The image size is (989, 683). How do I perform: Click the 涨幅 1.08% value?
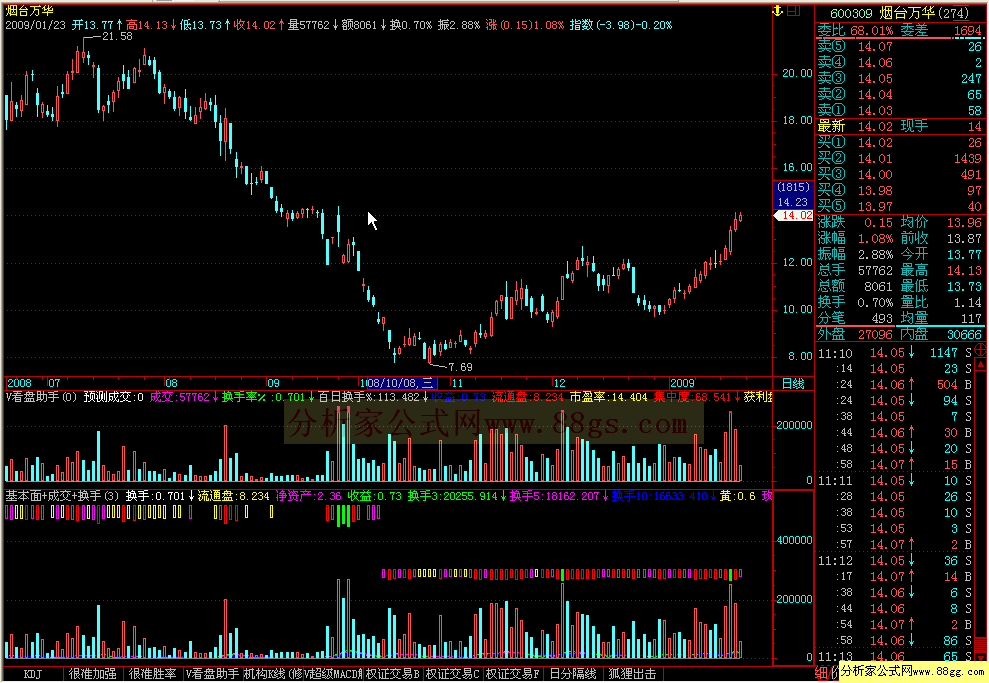click(x=875, y=238)
